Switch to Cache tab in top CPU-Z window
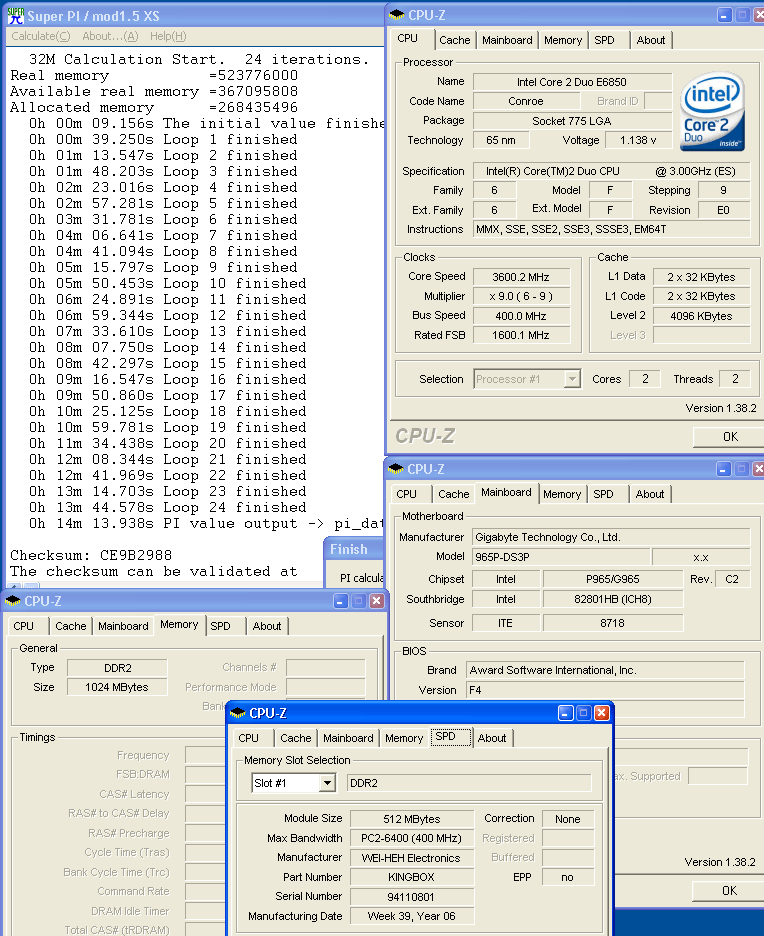Screen dimensions: 764x936 click(454, 40)
